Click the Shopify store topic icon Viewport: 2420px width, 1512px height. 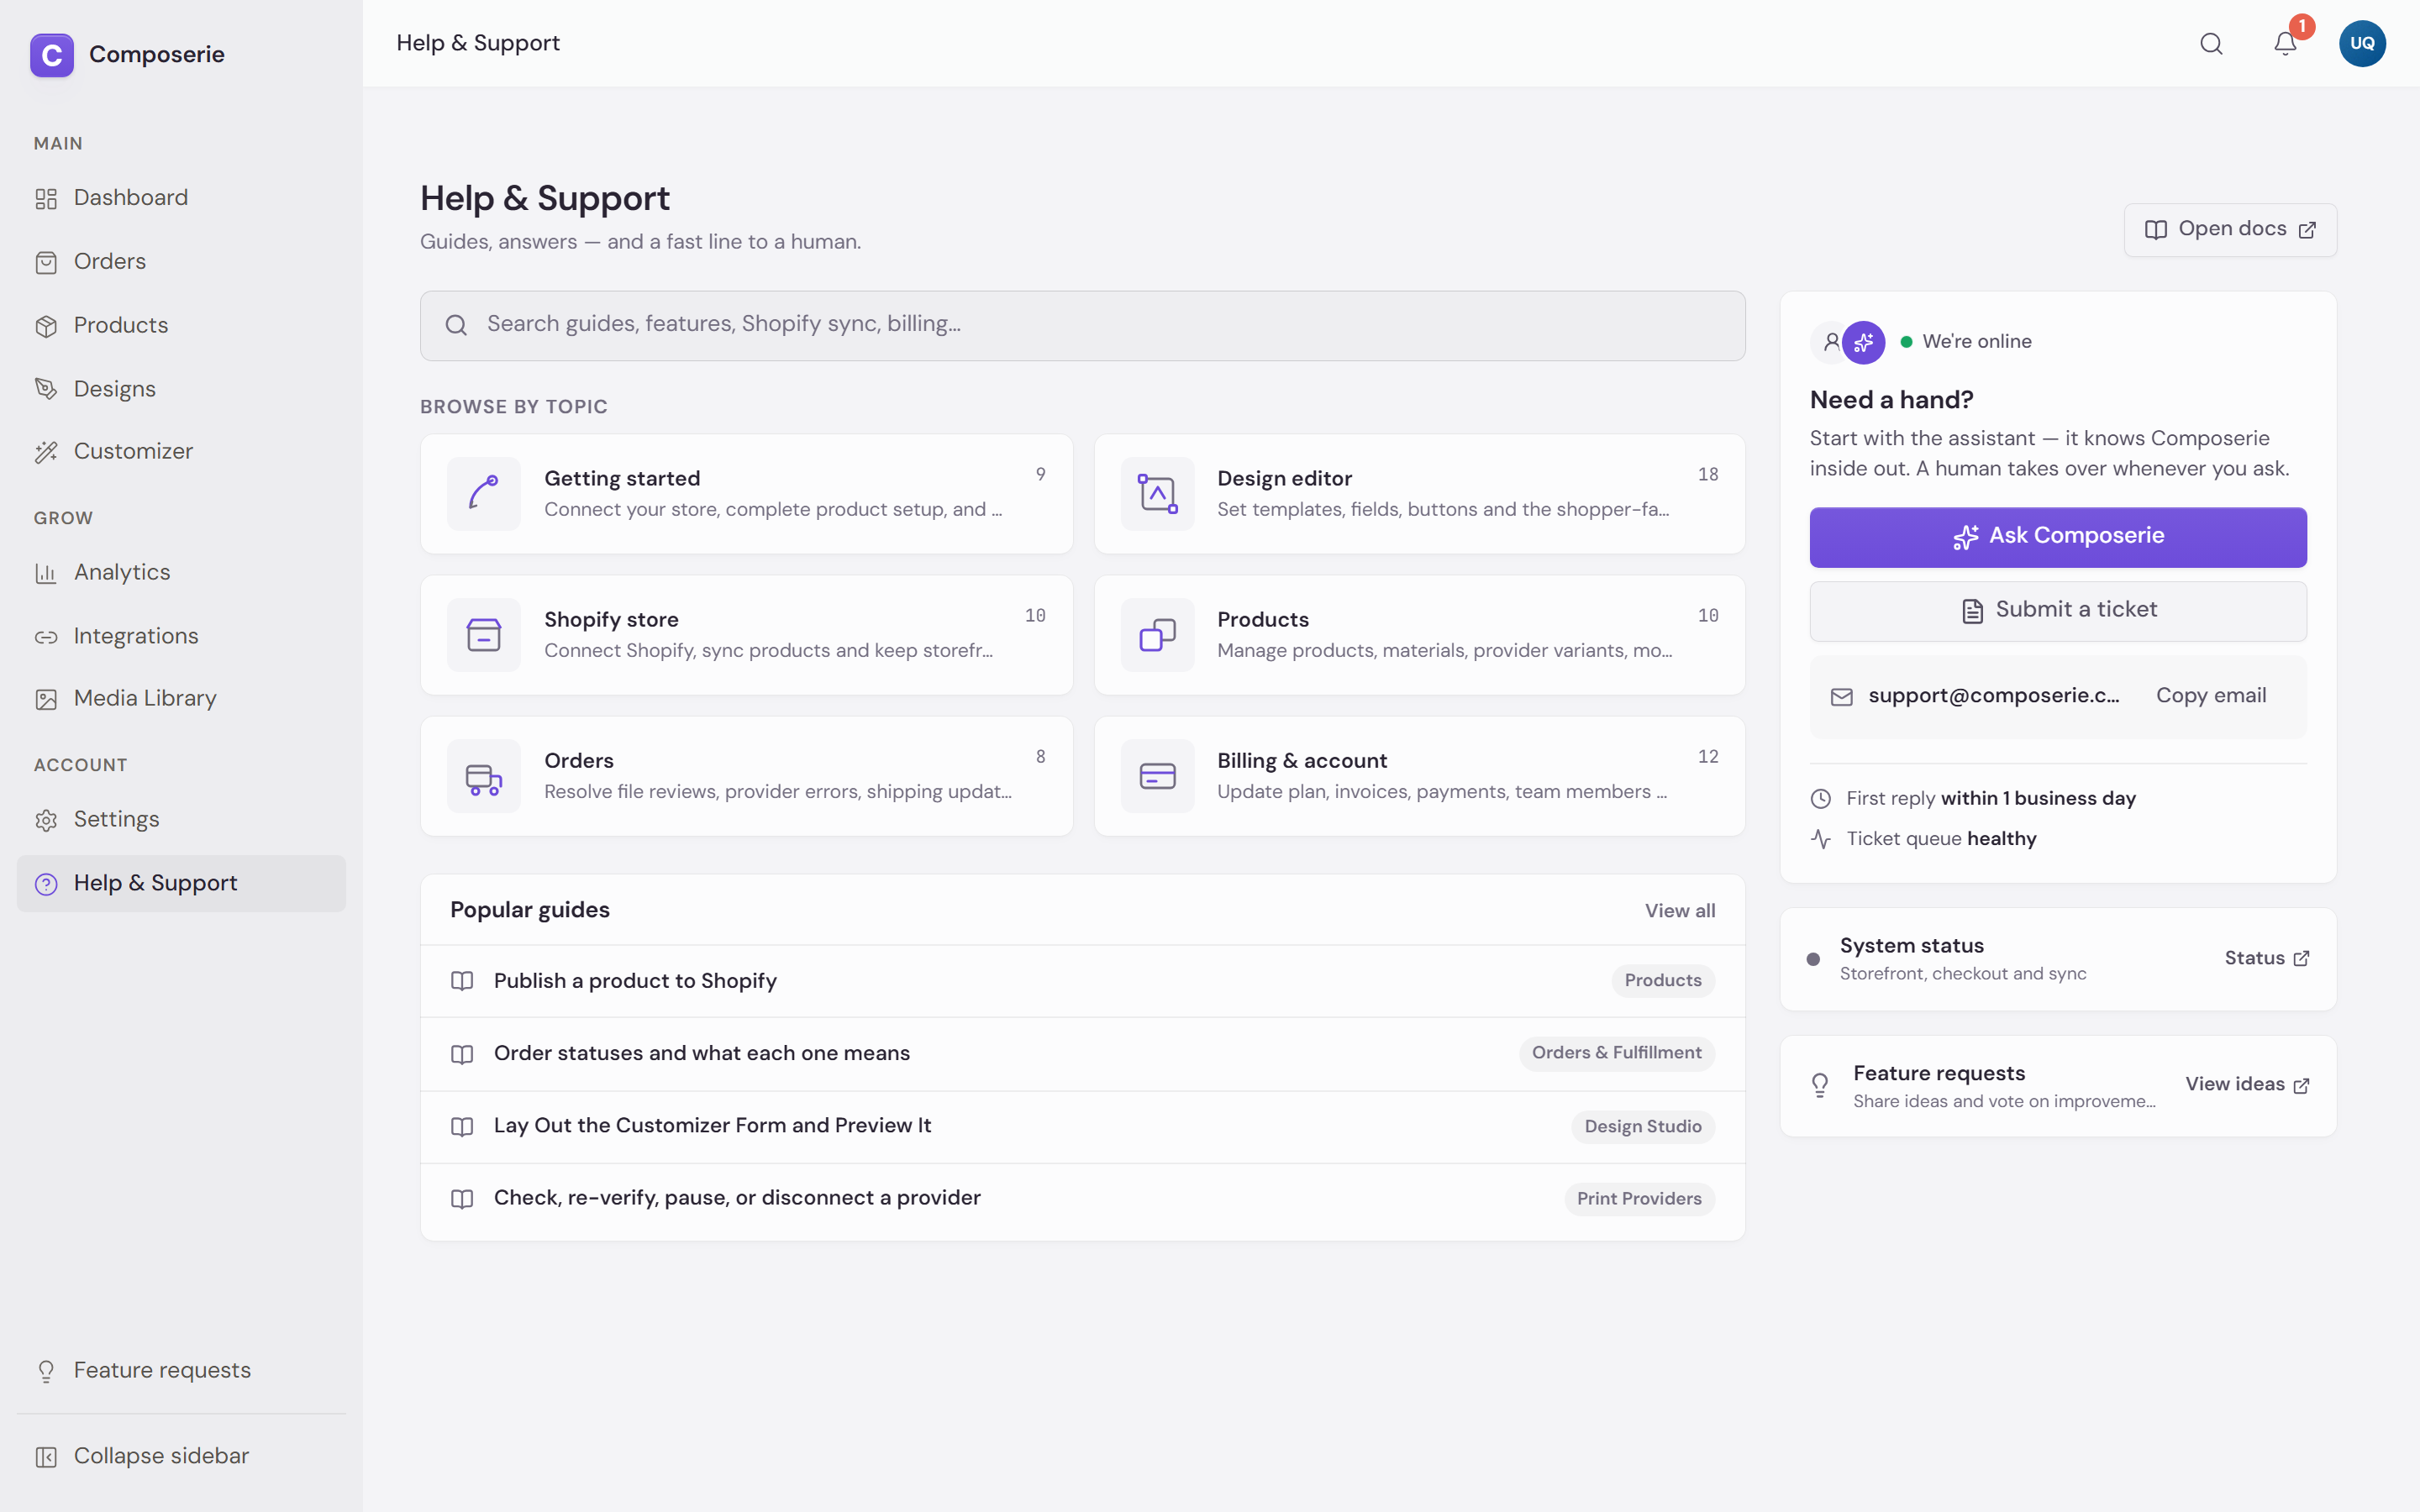pyautogui.click(x=484, y=635)
